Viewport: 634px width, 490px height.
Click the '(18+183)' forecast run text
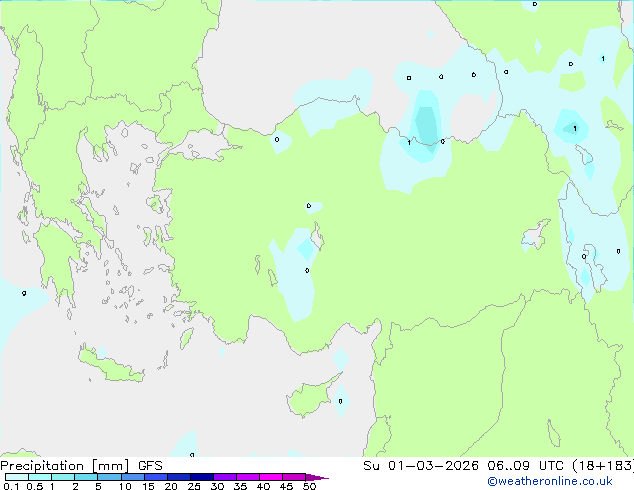pos(603,466)
